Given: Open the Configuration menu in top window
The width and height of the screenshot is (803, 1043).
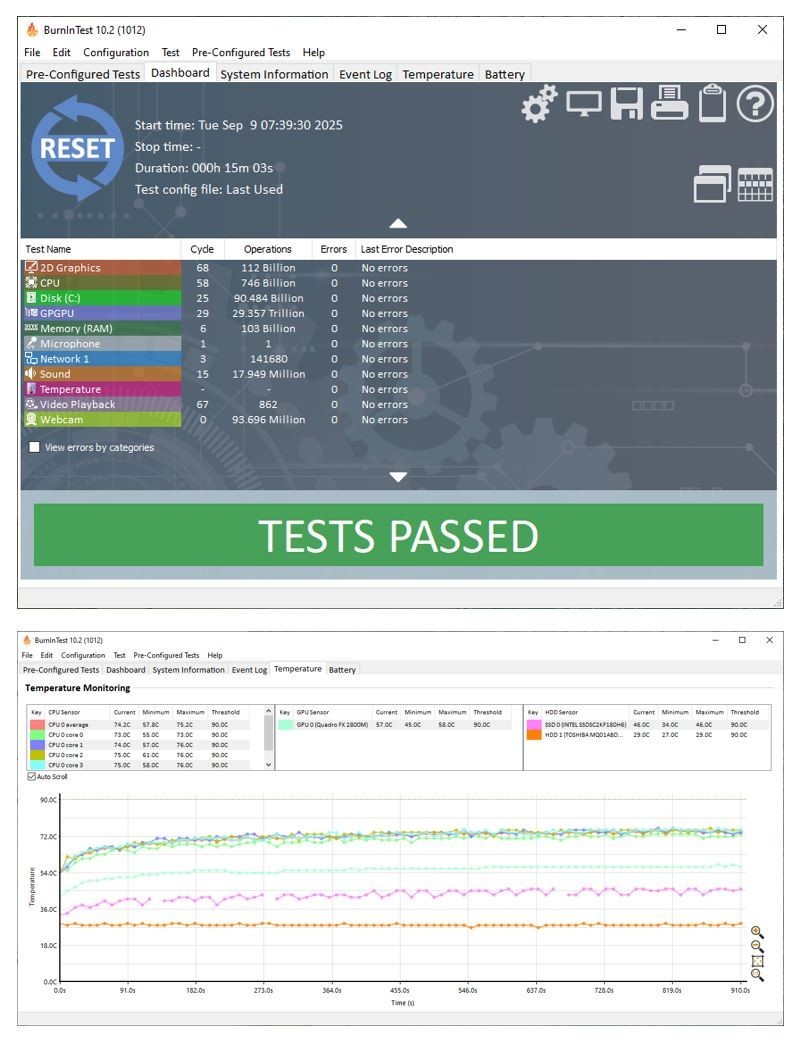Looking at the screenshot, I should click(x=116, y=52).
